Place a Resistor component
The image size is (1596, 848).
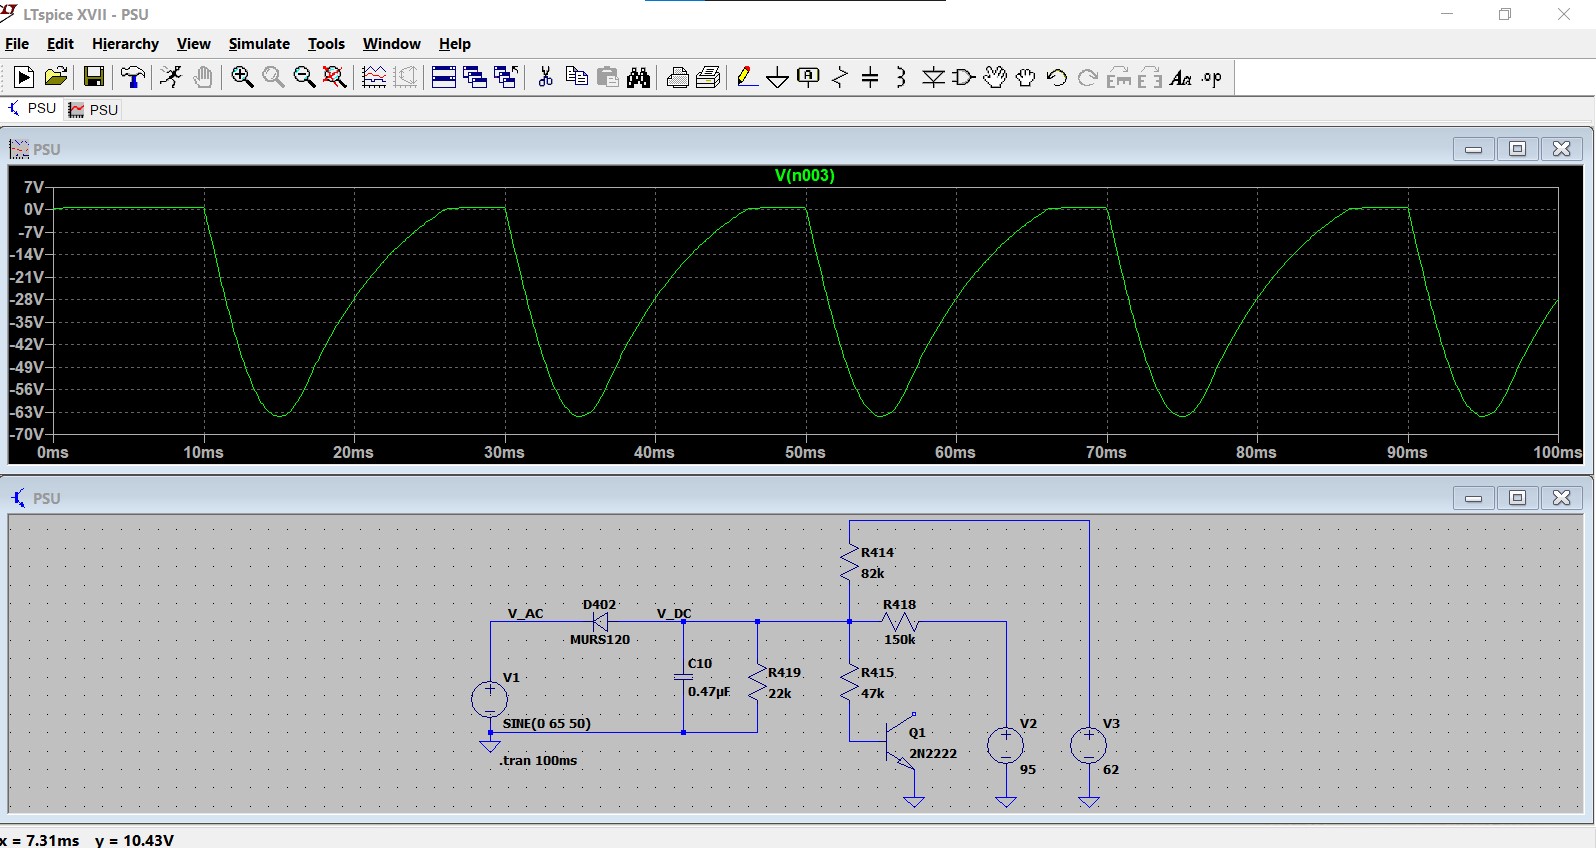coord(840,77)
